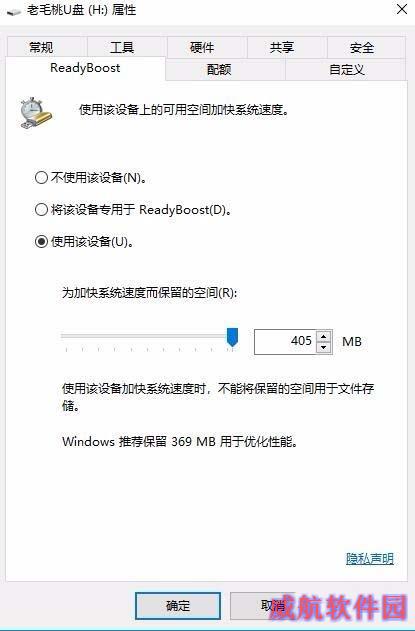This screenshot has height=631, width=415.
Task: Decrease reserved space with down arrow
Action: click(324, 347)
